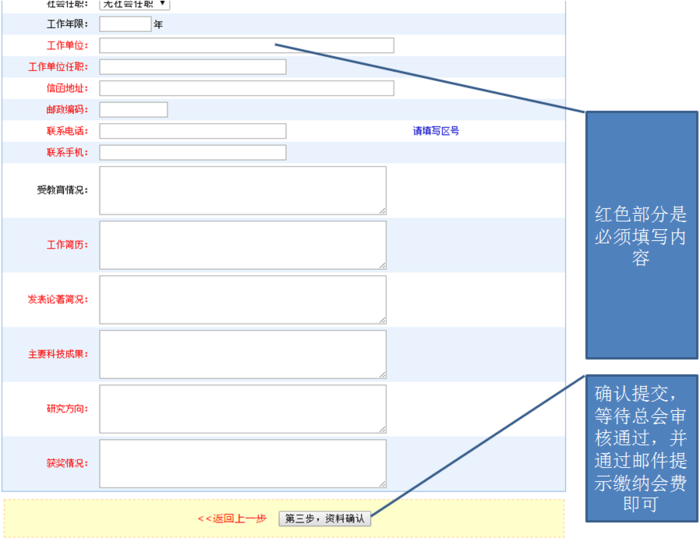Click the red 工作单位任职 label

pos(58,67)
